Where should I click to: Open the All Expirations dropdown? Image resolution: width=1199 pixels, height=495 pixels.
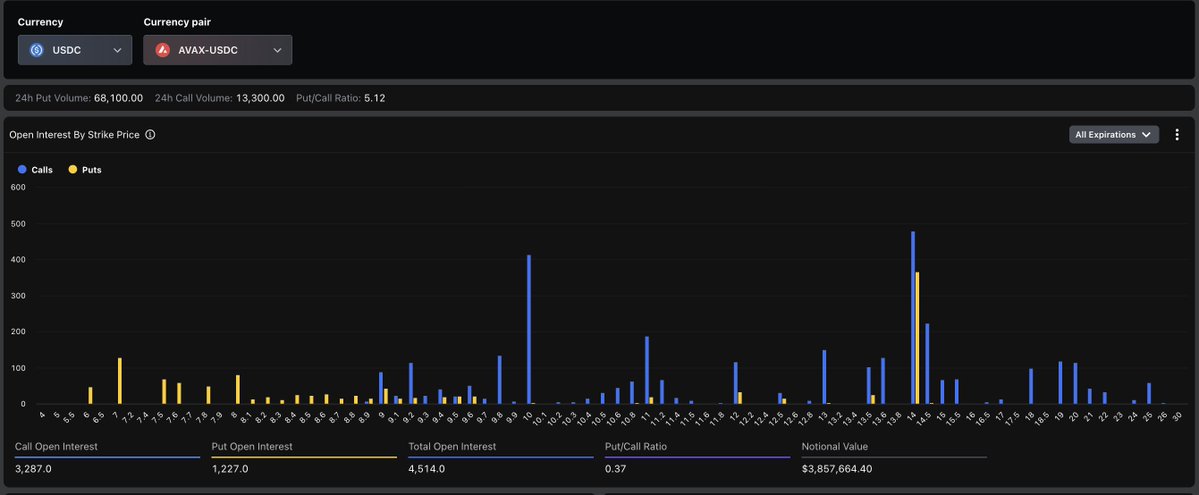(1113, 134)
